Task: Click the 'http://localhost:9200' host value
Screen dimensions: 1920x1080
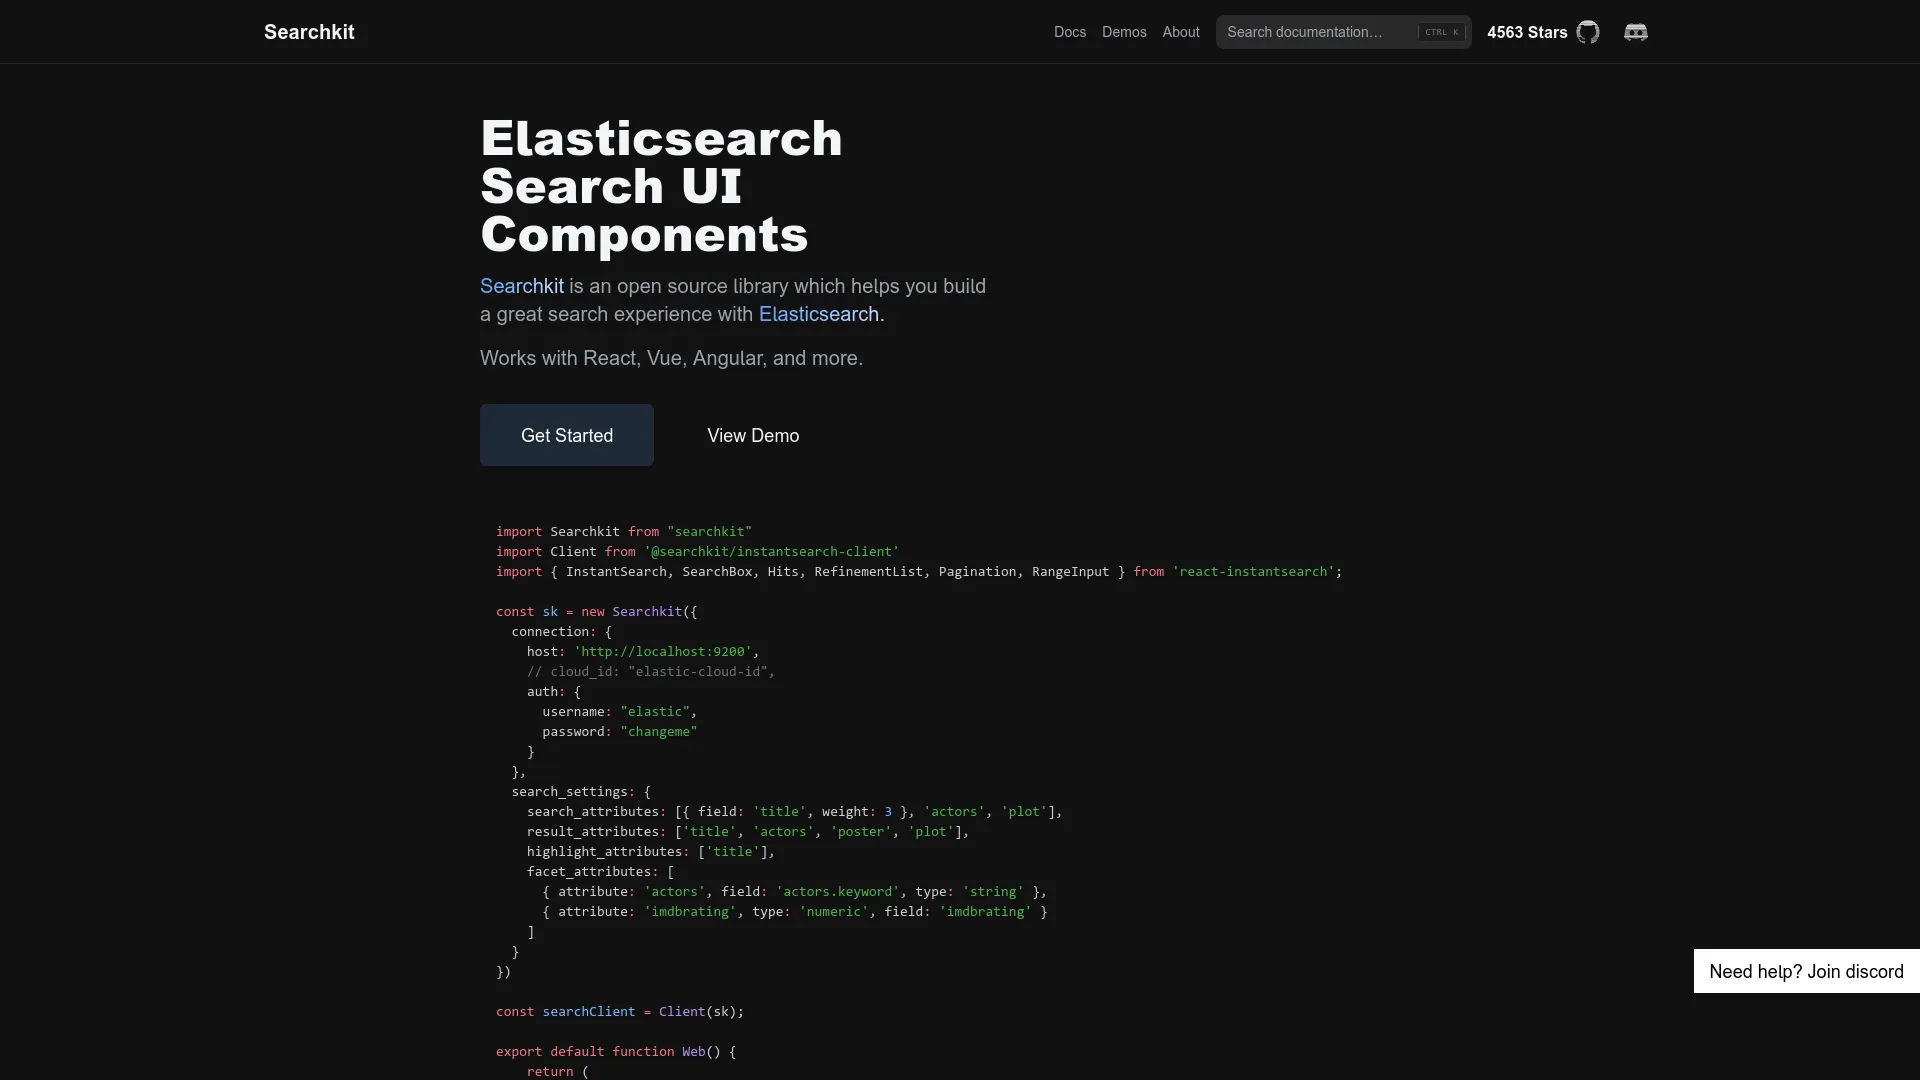Action: pyautogui.click(x=662, y=651)
